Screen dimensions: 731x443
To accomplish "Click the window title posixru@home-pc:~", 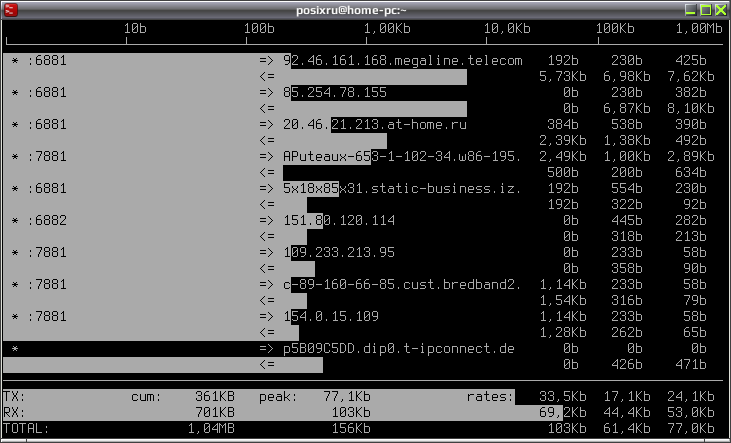I will [351, 10].
